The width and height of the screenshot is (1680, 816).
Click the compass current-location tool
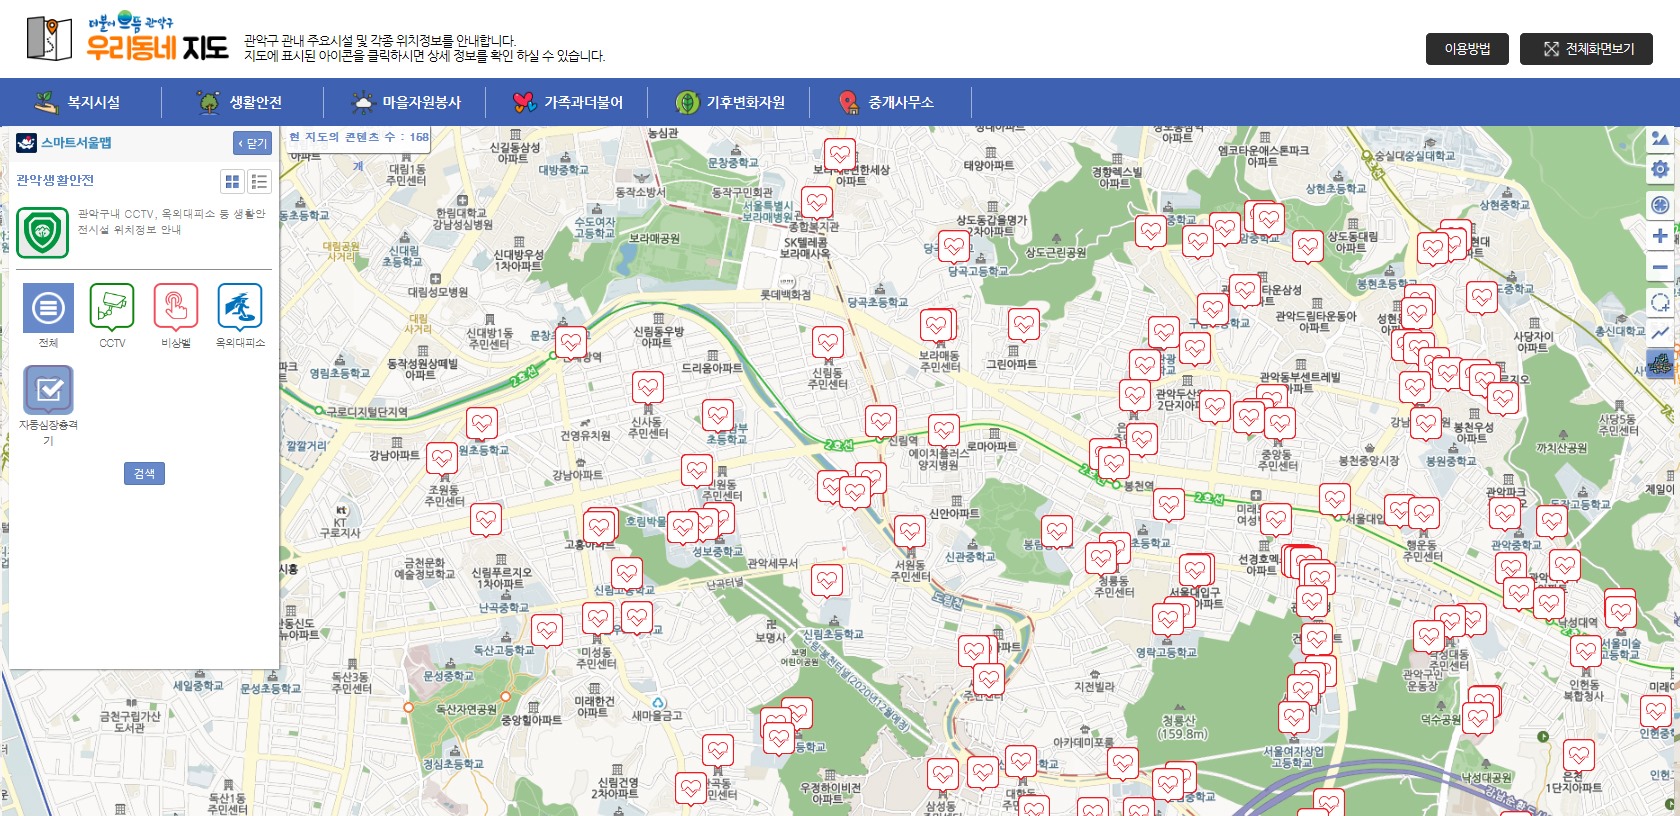[1660, 204]
